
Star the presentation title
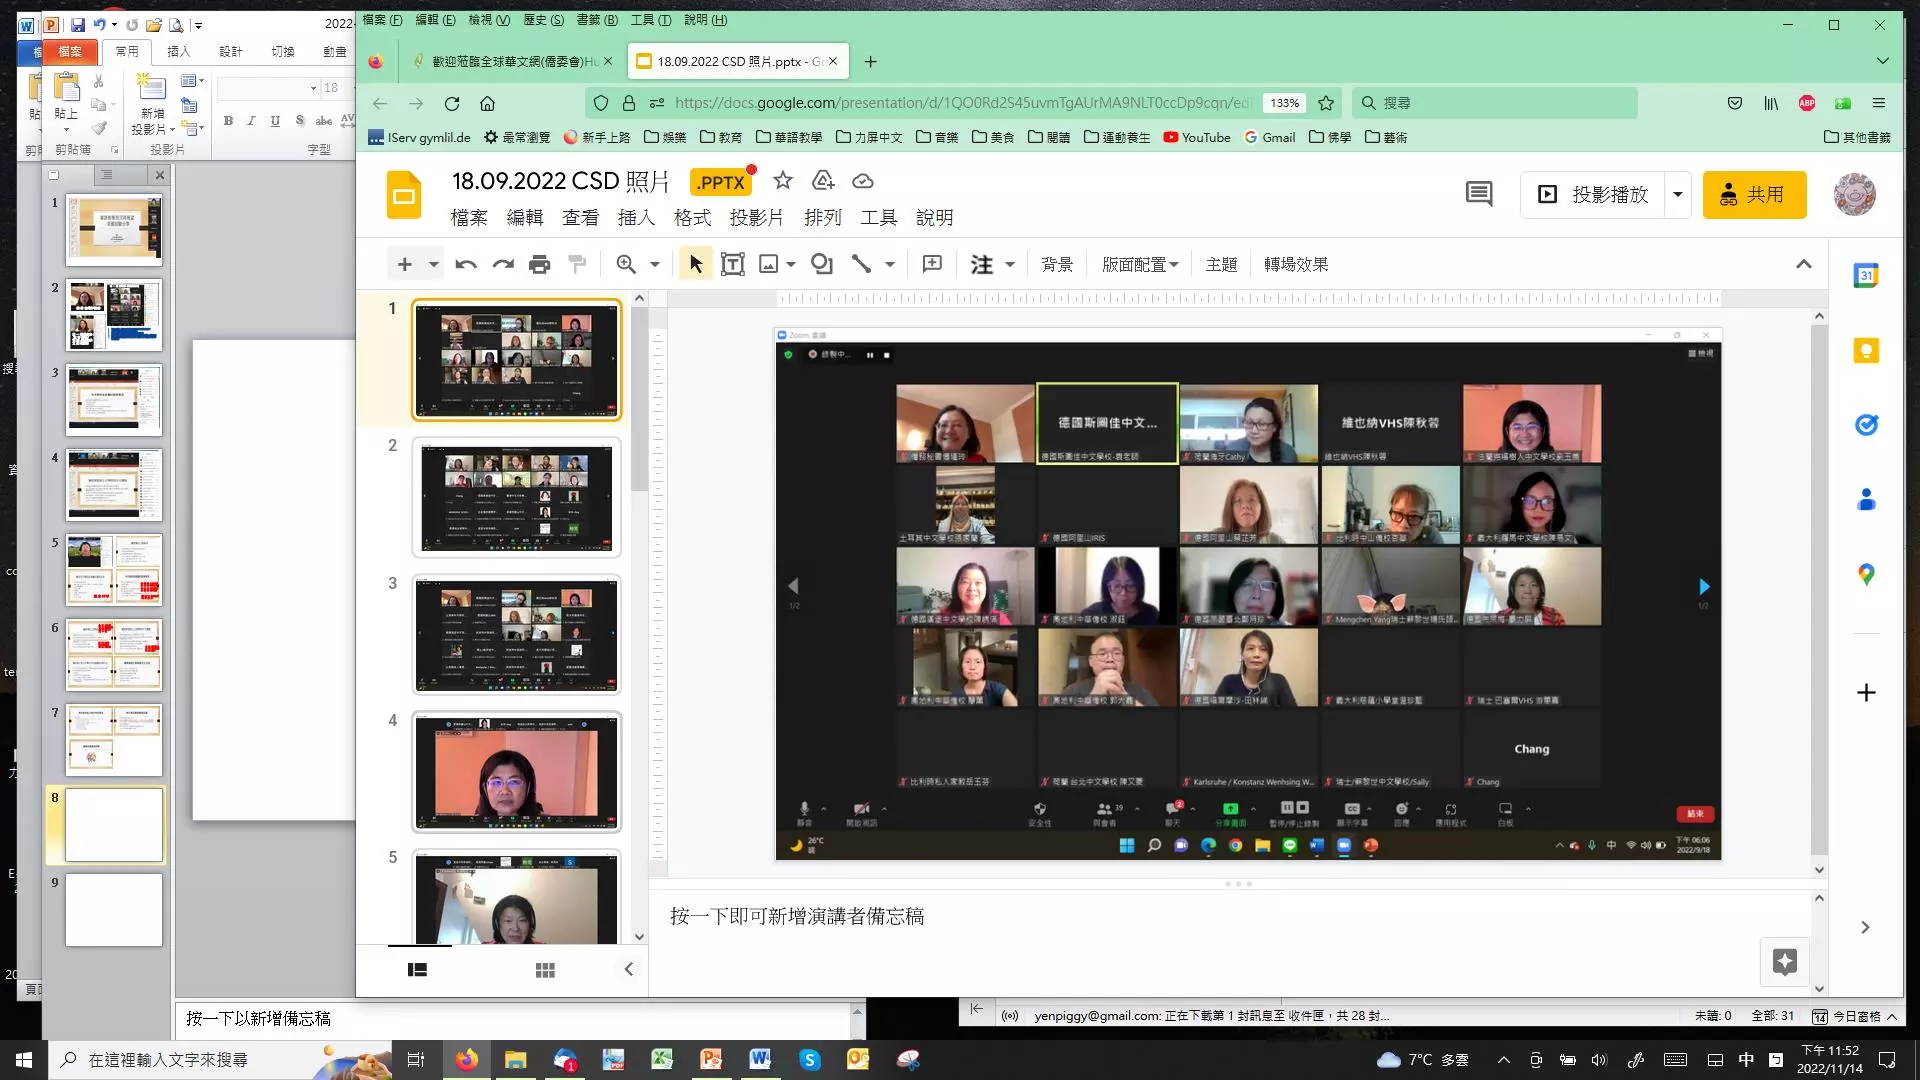[x=783, y=181]
